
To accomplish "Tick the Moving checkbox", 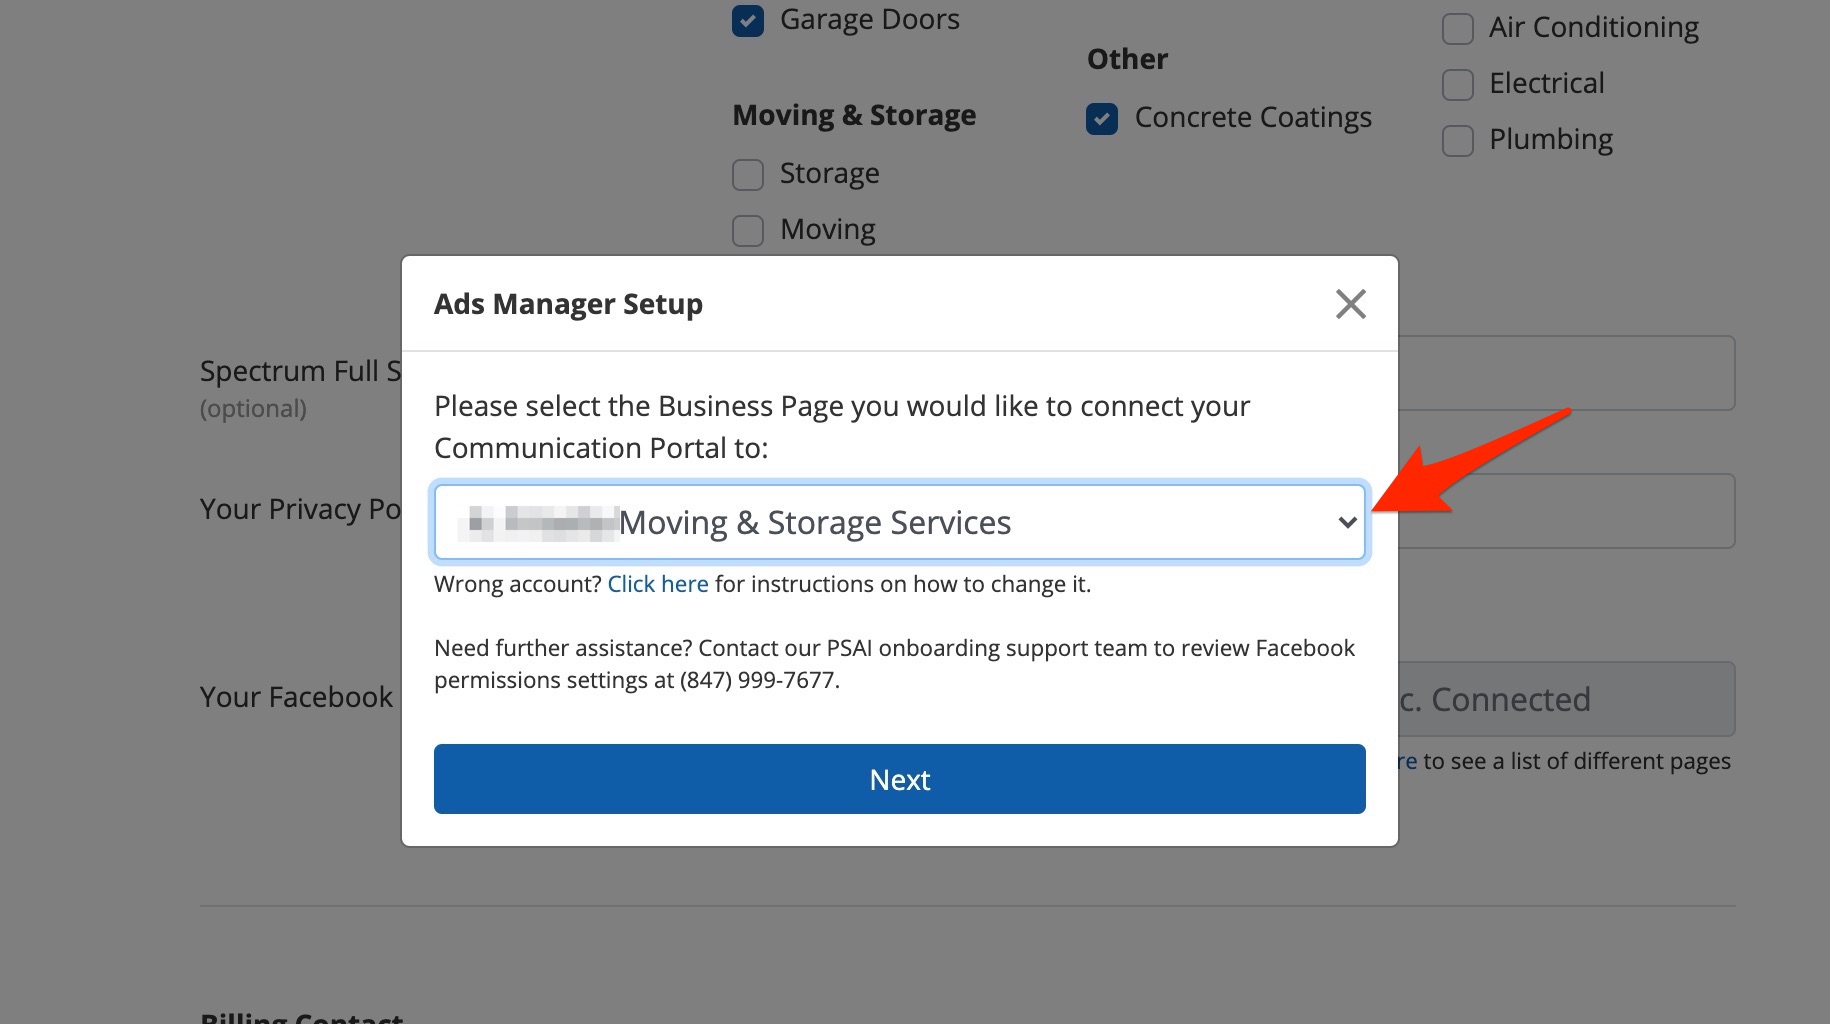I will tap(748, 231).
